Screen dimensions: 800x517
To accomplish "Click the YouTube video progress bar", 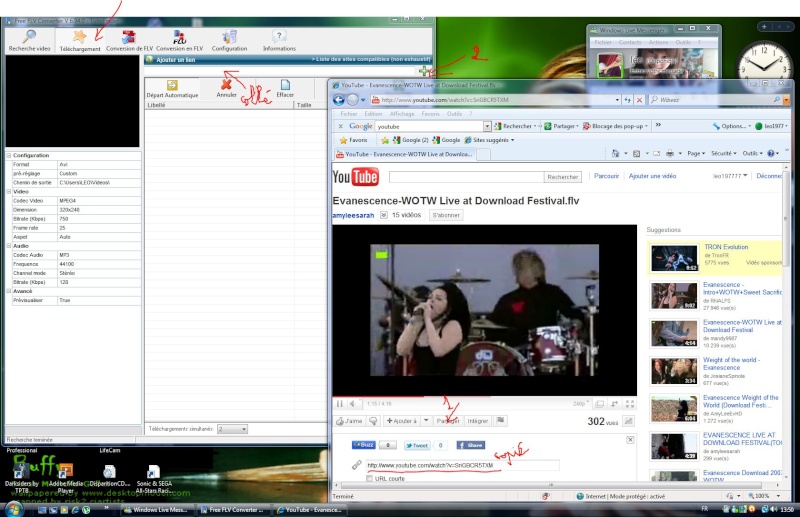I will (x=484, y=397).
